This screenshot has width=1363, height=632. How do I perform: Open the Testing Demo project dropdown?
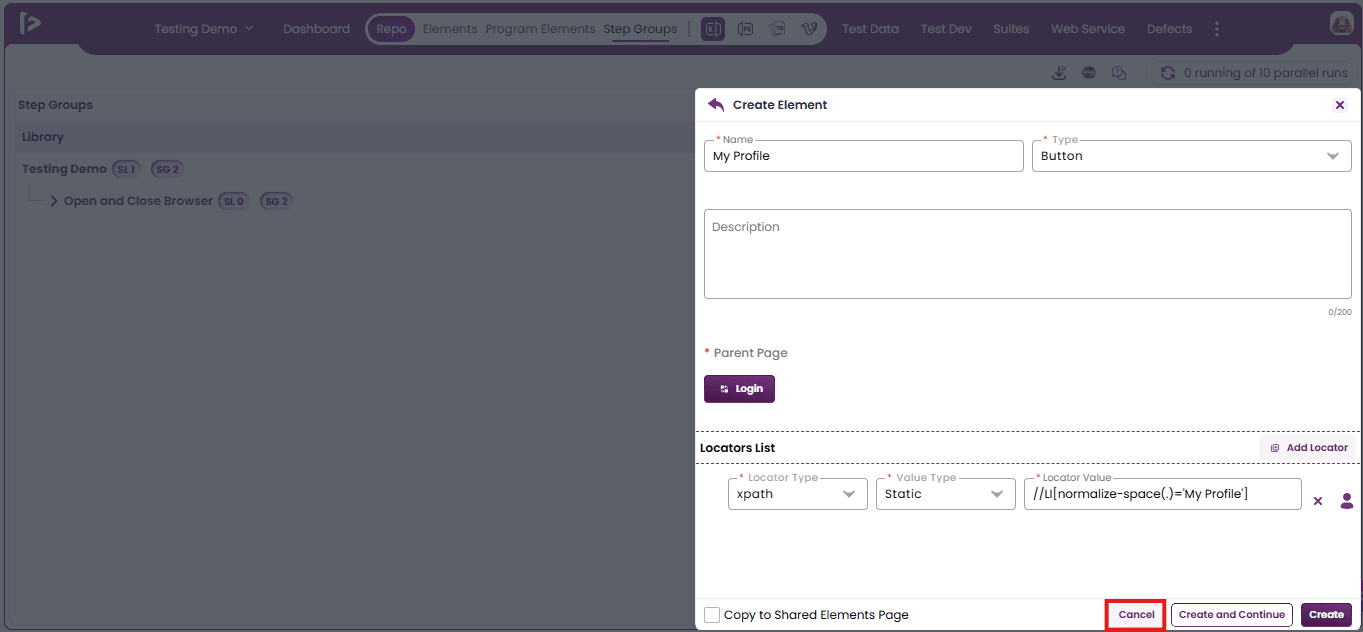(x=204, y=29)
